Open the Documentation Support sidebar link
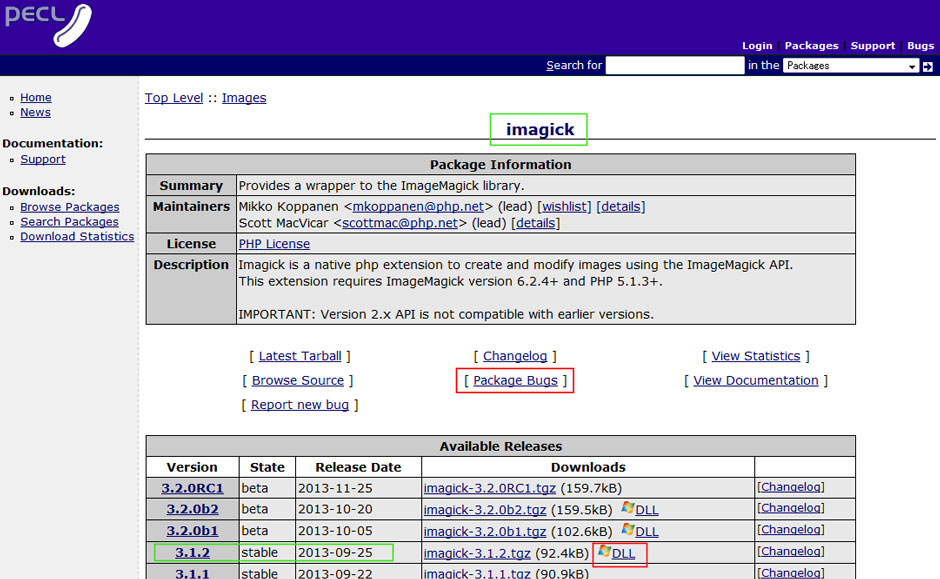The width and height of the screenshot is (940, 579). point(43,159)
